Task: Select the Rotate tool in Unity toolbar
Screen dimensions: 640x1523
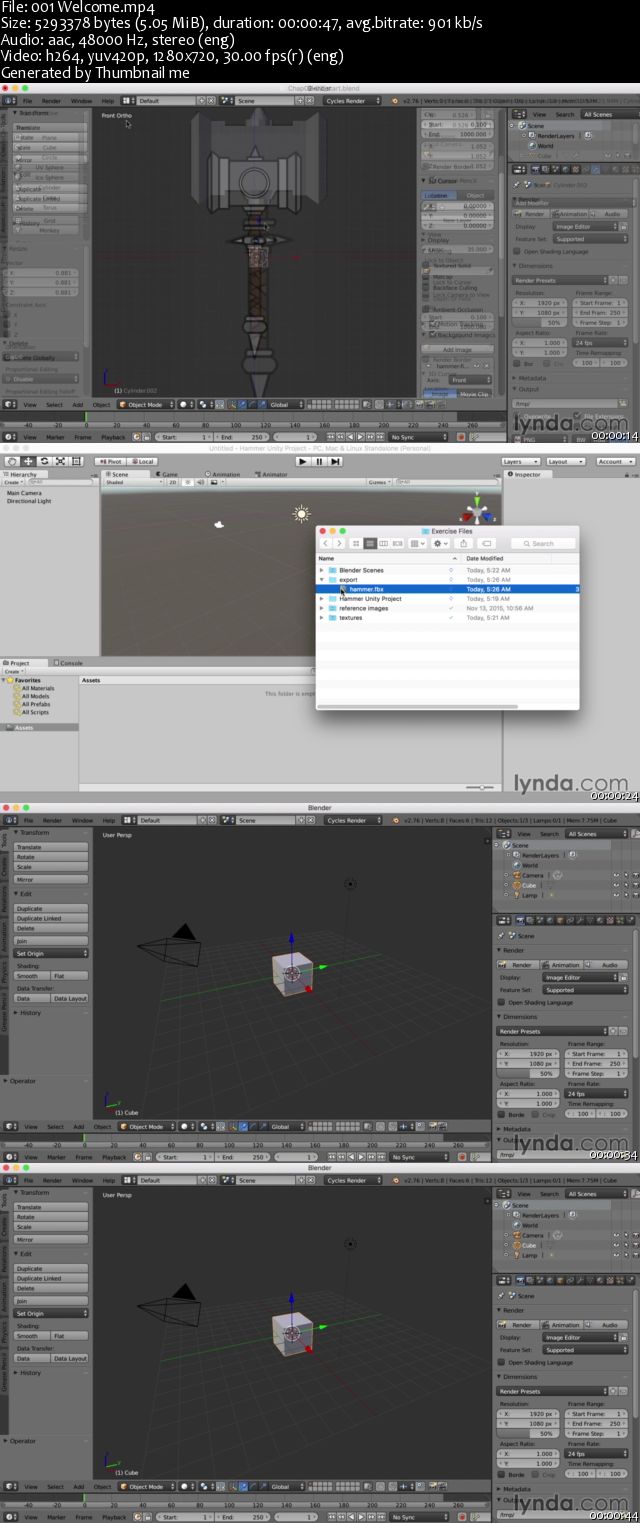Action: coord(44,461)
